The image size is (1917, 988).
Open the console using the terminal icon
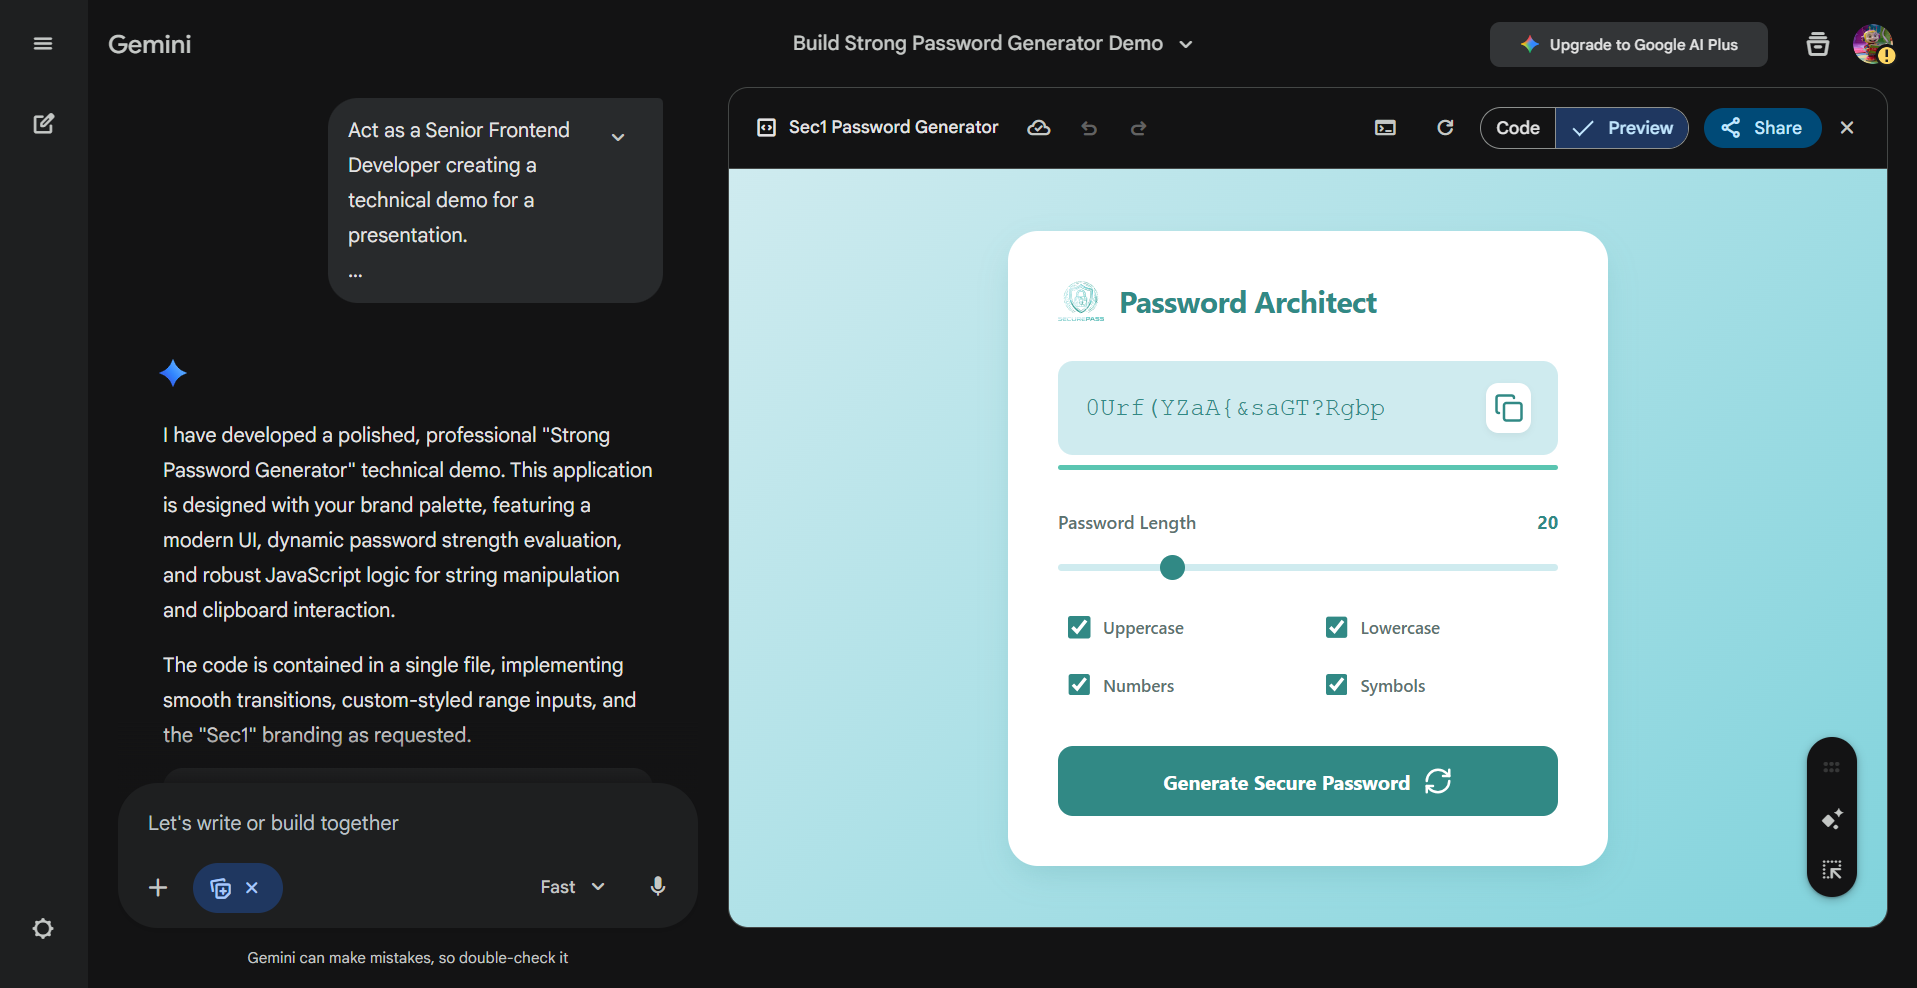click(1385, 127)
